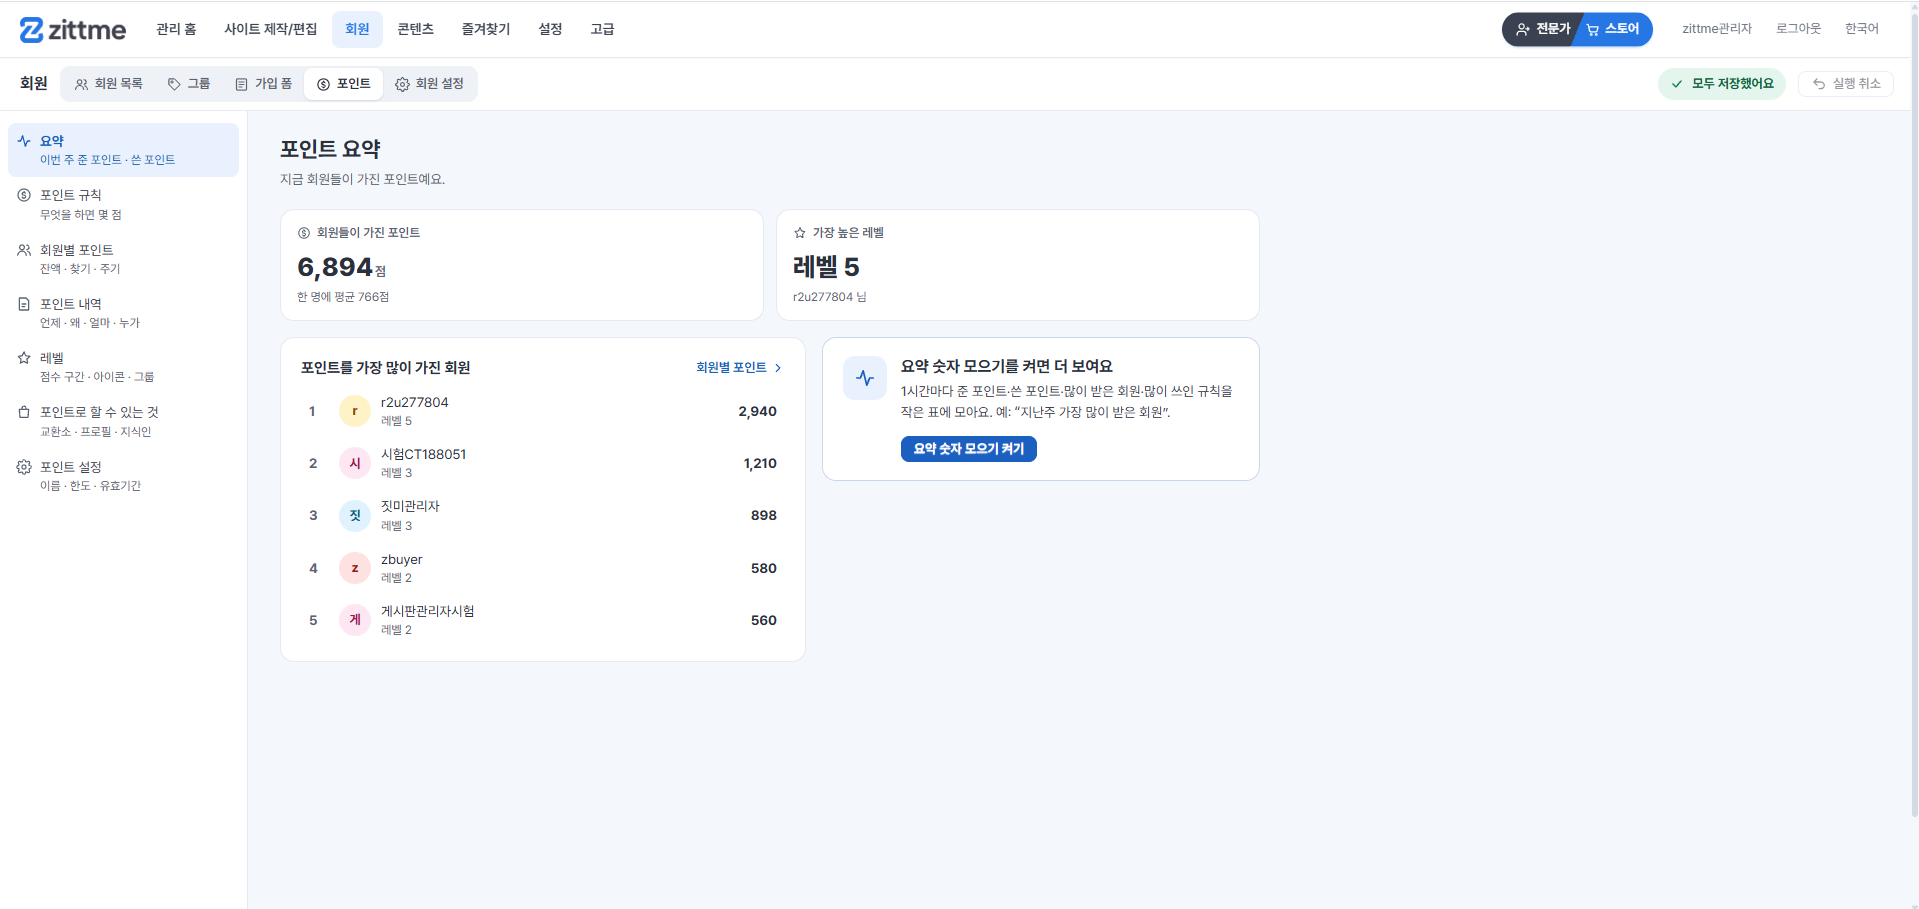Click the 회원별 포인트 people icon
Image resolution: width=1919 pixels, height=909 pixels.
[x=24, y=250]
